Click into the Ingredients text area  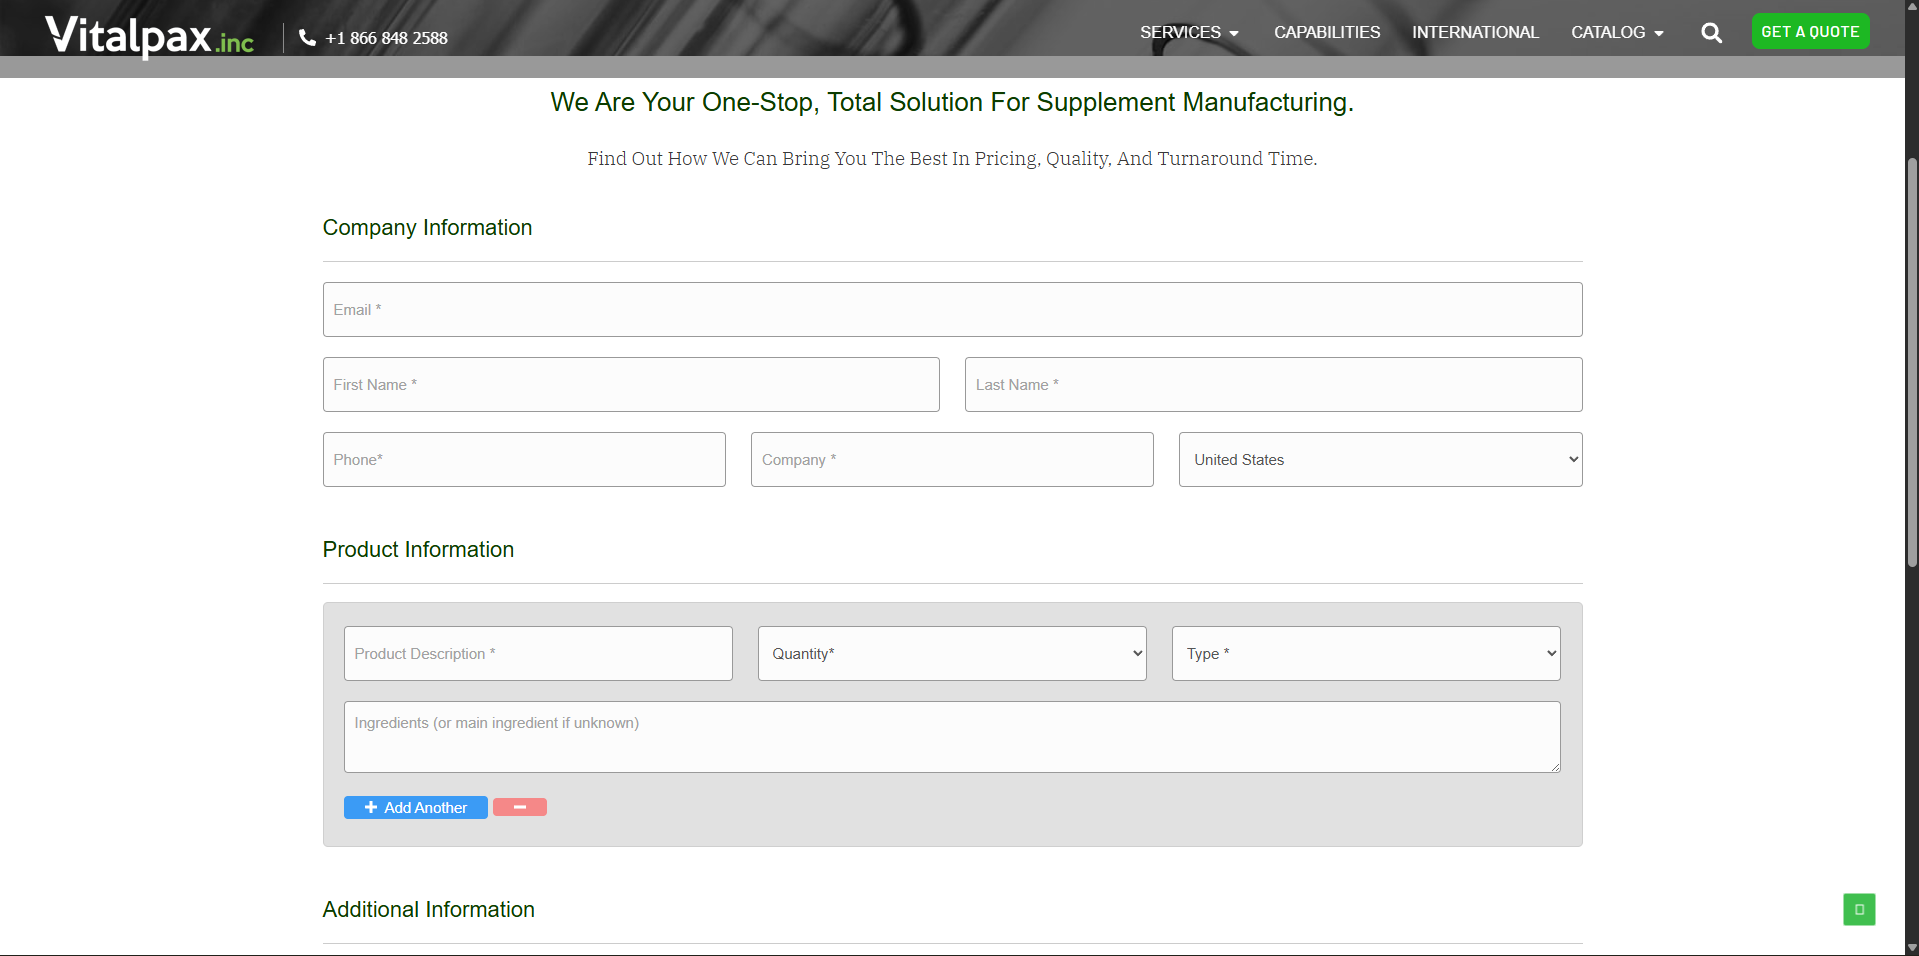coord(952,737)
